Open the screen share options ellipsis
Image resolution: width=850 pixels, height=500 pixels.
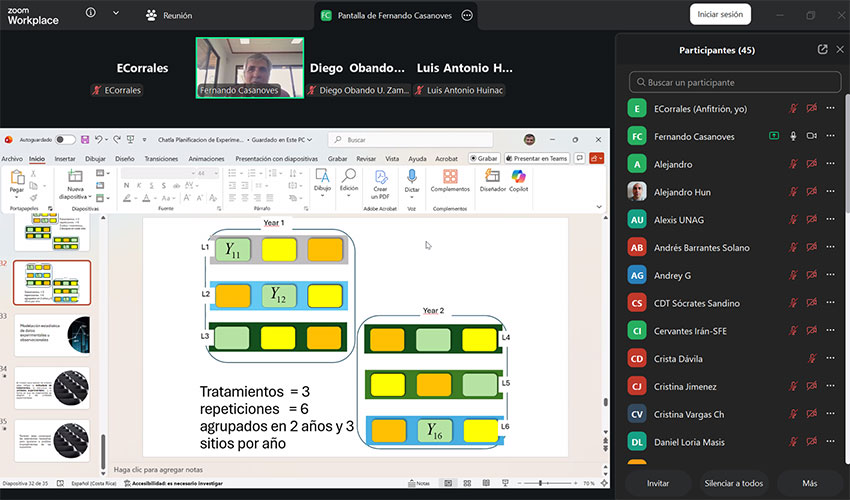click(x=466, y=15)
